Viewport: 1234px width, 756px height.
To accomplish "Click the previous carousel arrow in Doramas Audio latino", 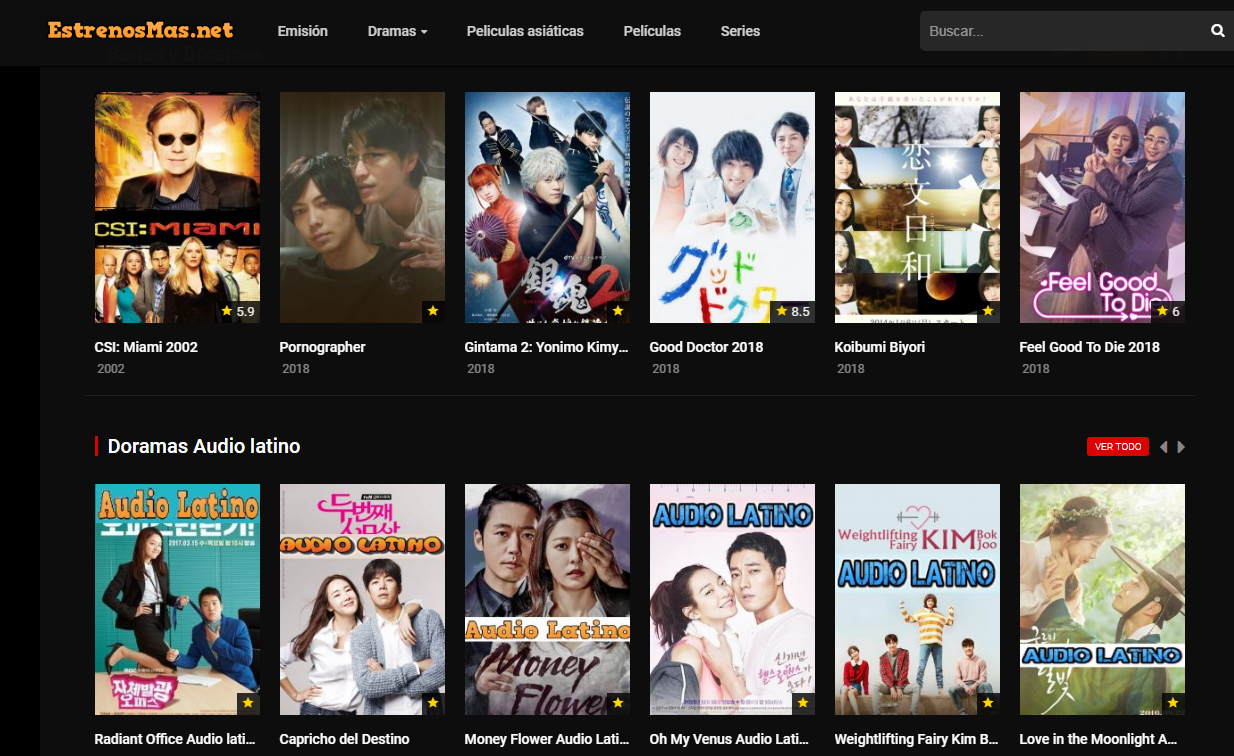I will pyautogui.click(x=1163, y=447).
